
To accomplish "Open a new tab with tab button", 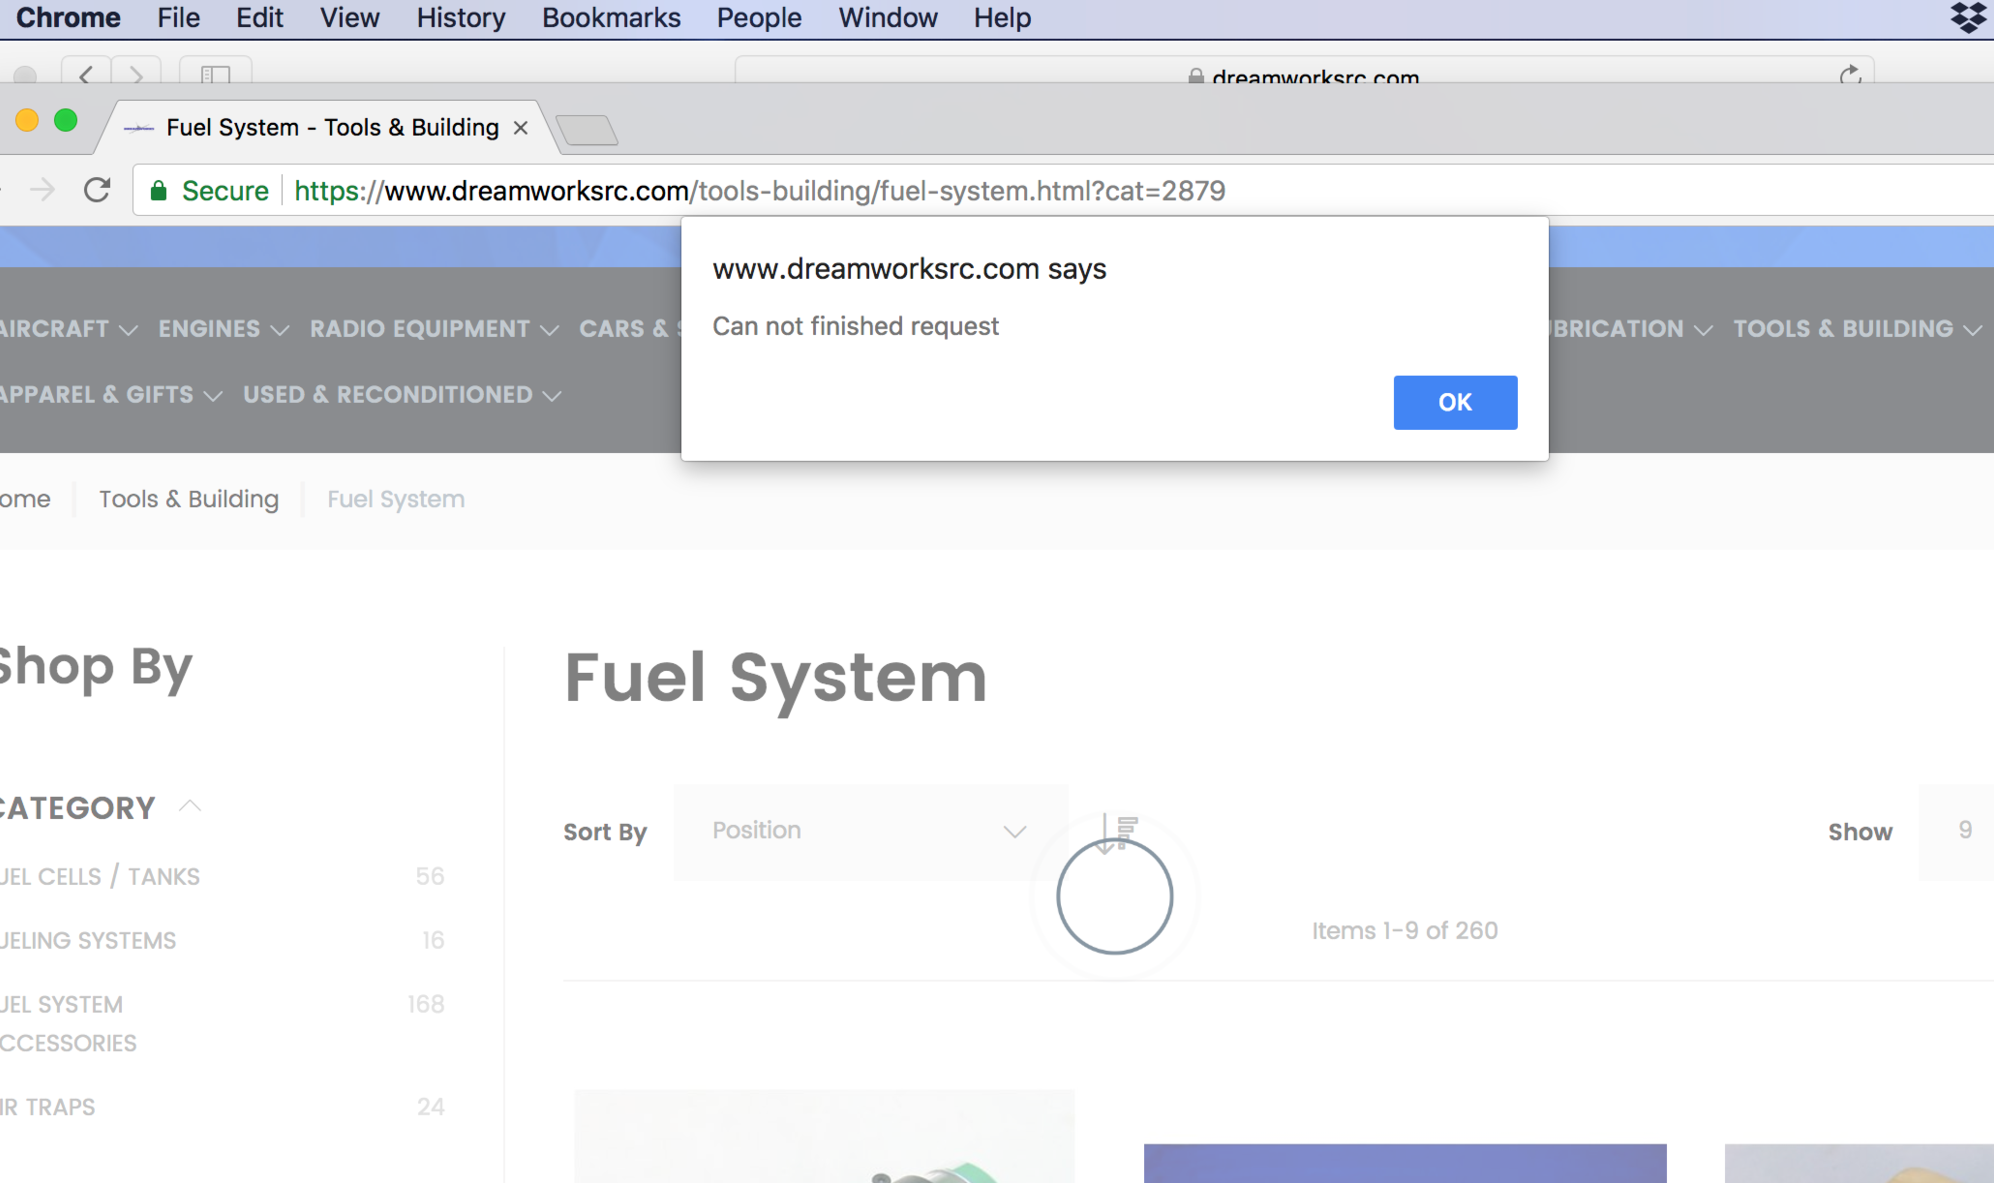I will click(587, 130).
